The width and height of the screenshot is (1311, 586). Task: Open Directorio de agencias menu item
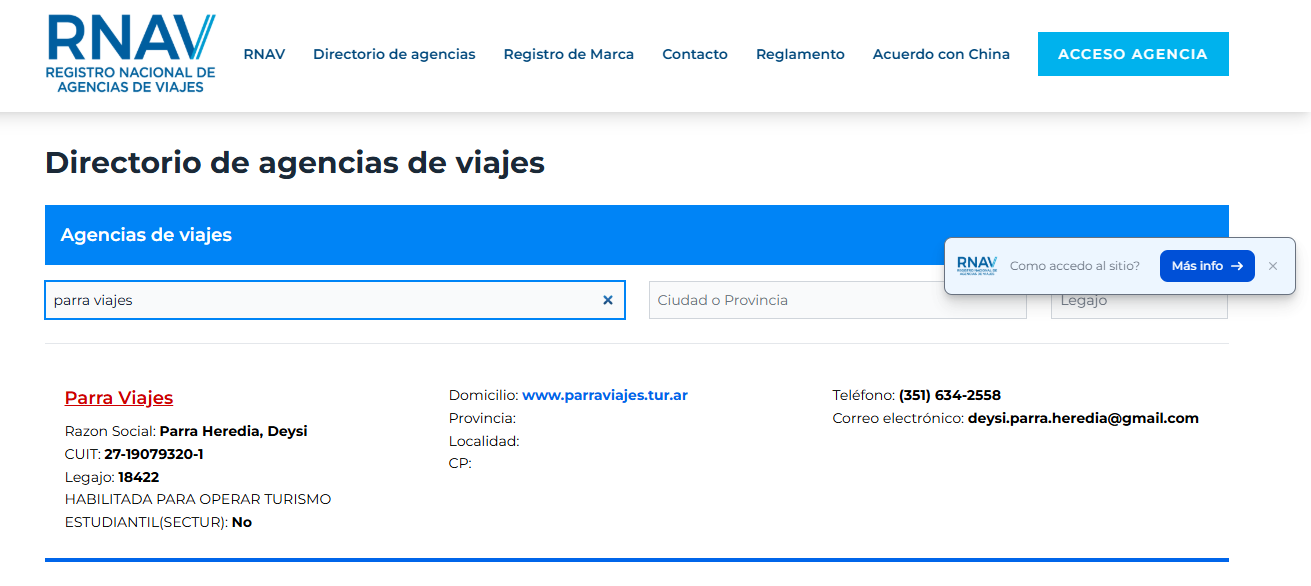[x=394, y=54]
